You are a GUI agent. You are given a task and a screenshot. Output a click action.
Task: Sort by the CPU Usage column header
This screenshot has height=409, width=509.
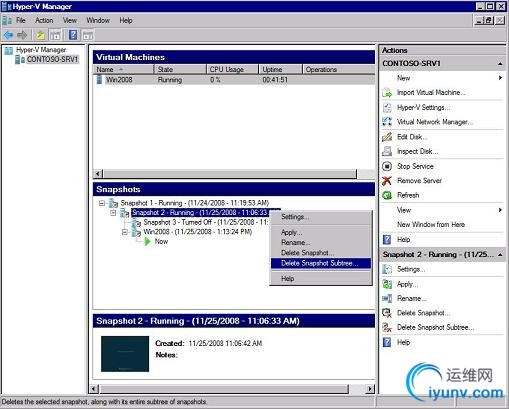pyautogui.click(x=233, y=69)
